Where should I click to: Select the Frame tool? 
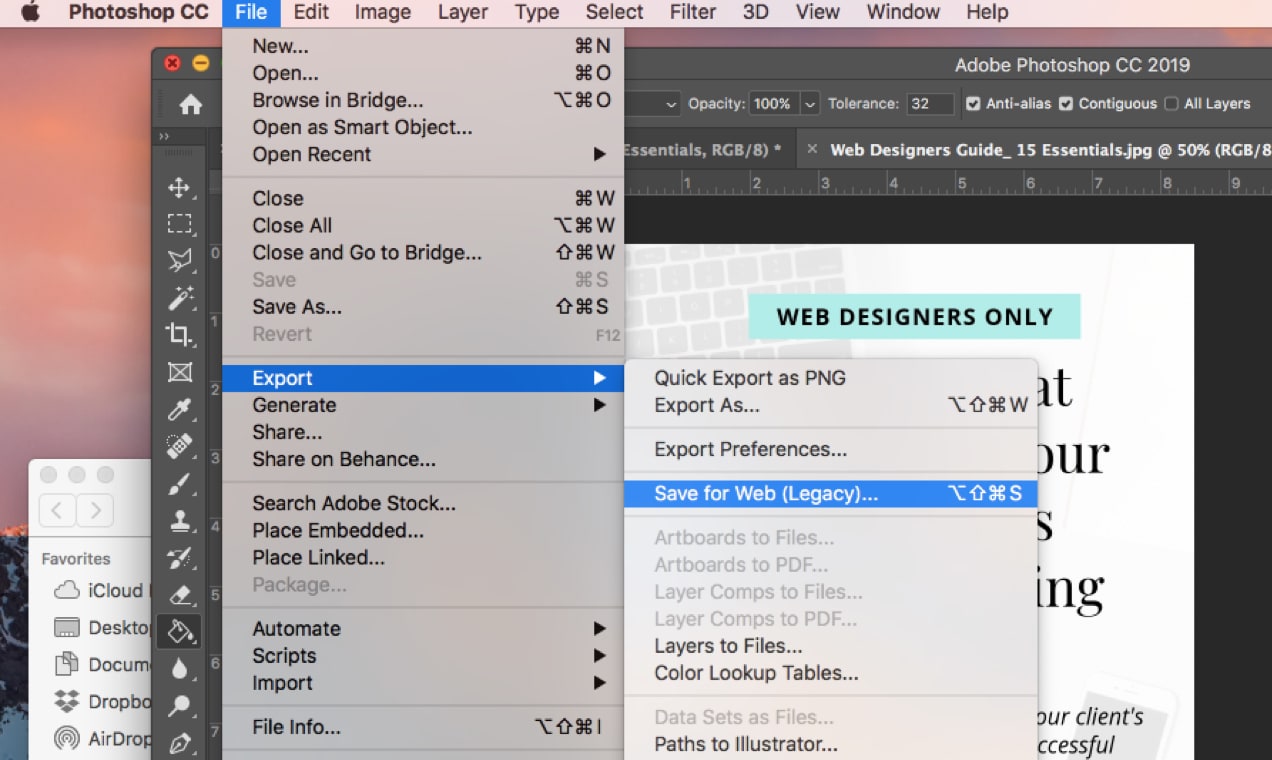[x=179, y=372]
